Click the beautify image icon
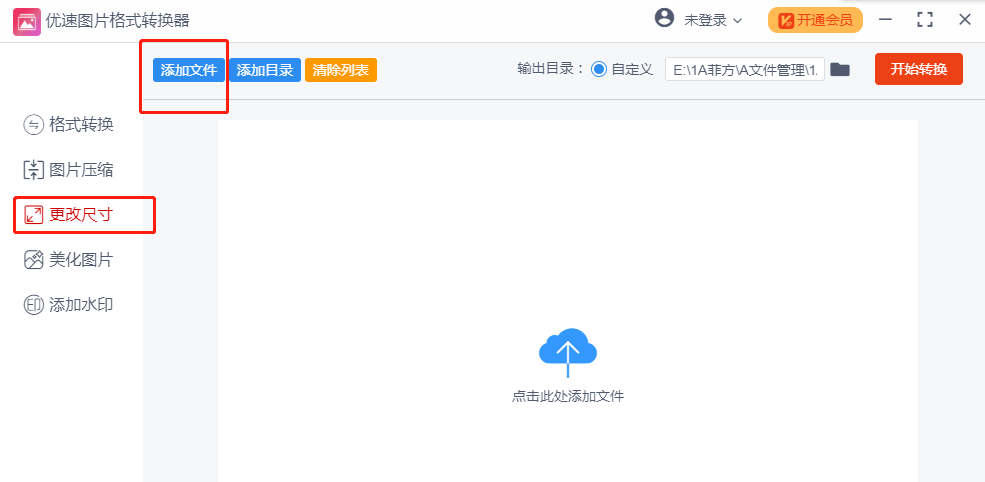The image size is (985, 482). pyautogui.click(x=33, y=260)
